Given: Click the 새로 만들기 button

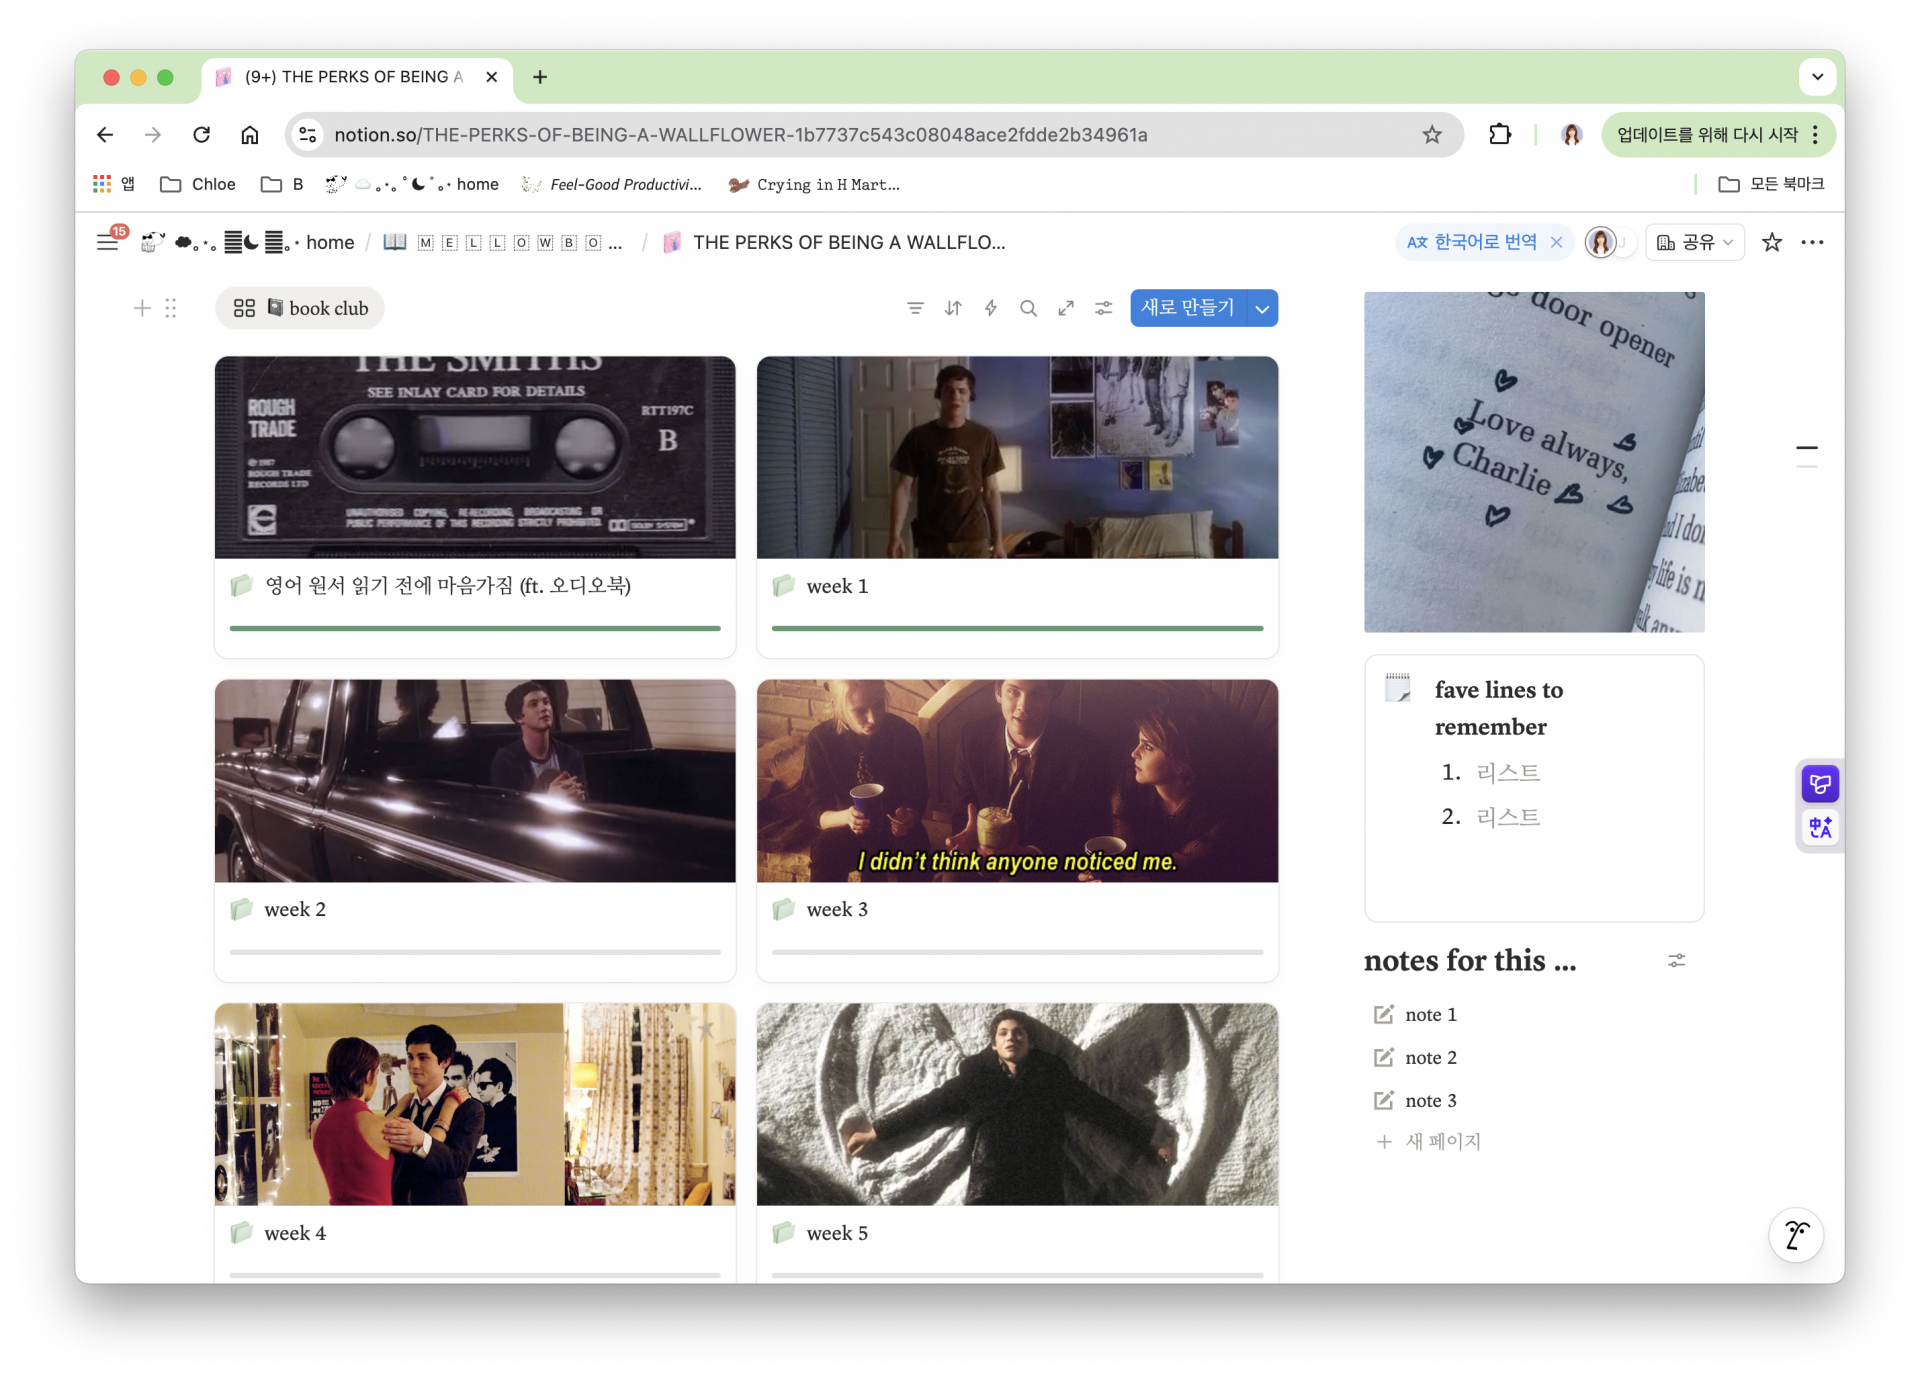Looking at the screenshot, I should click(x=1188, y=308).
